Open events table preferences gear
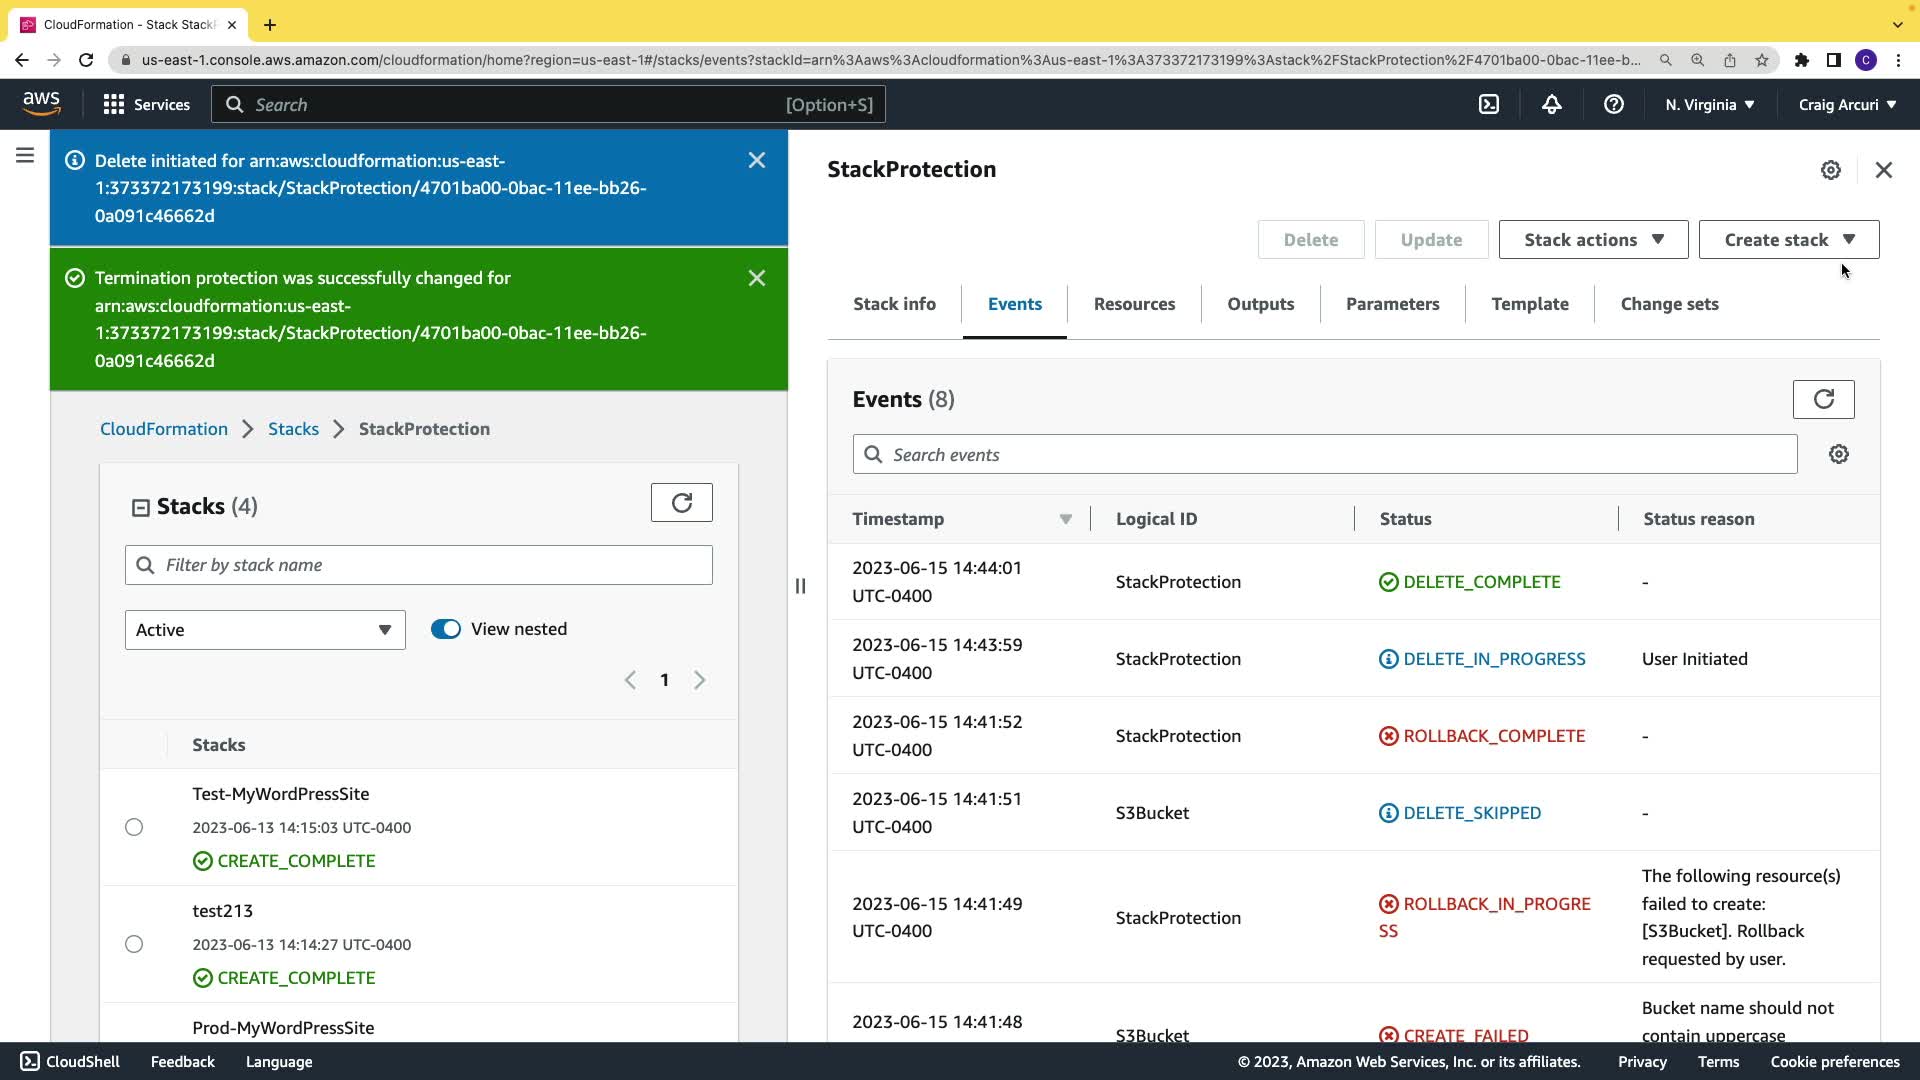The width and height of the screenshot is (1920, 1080). [x=1838, y=454]
